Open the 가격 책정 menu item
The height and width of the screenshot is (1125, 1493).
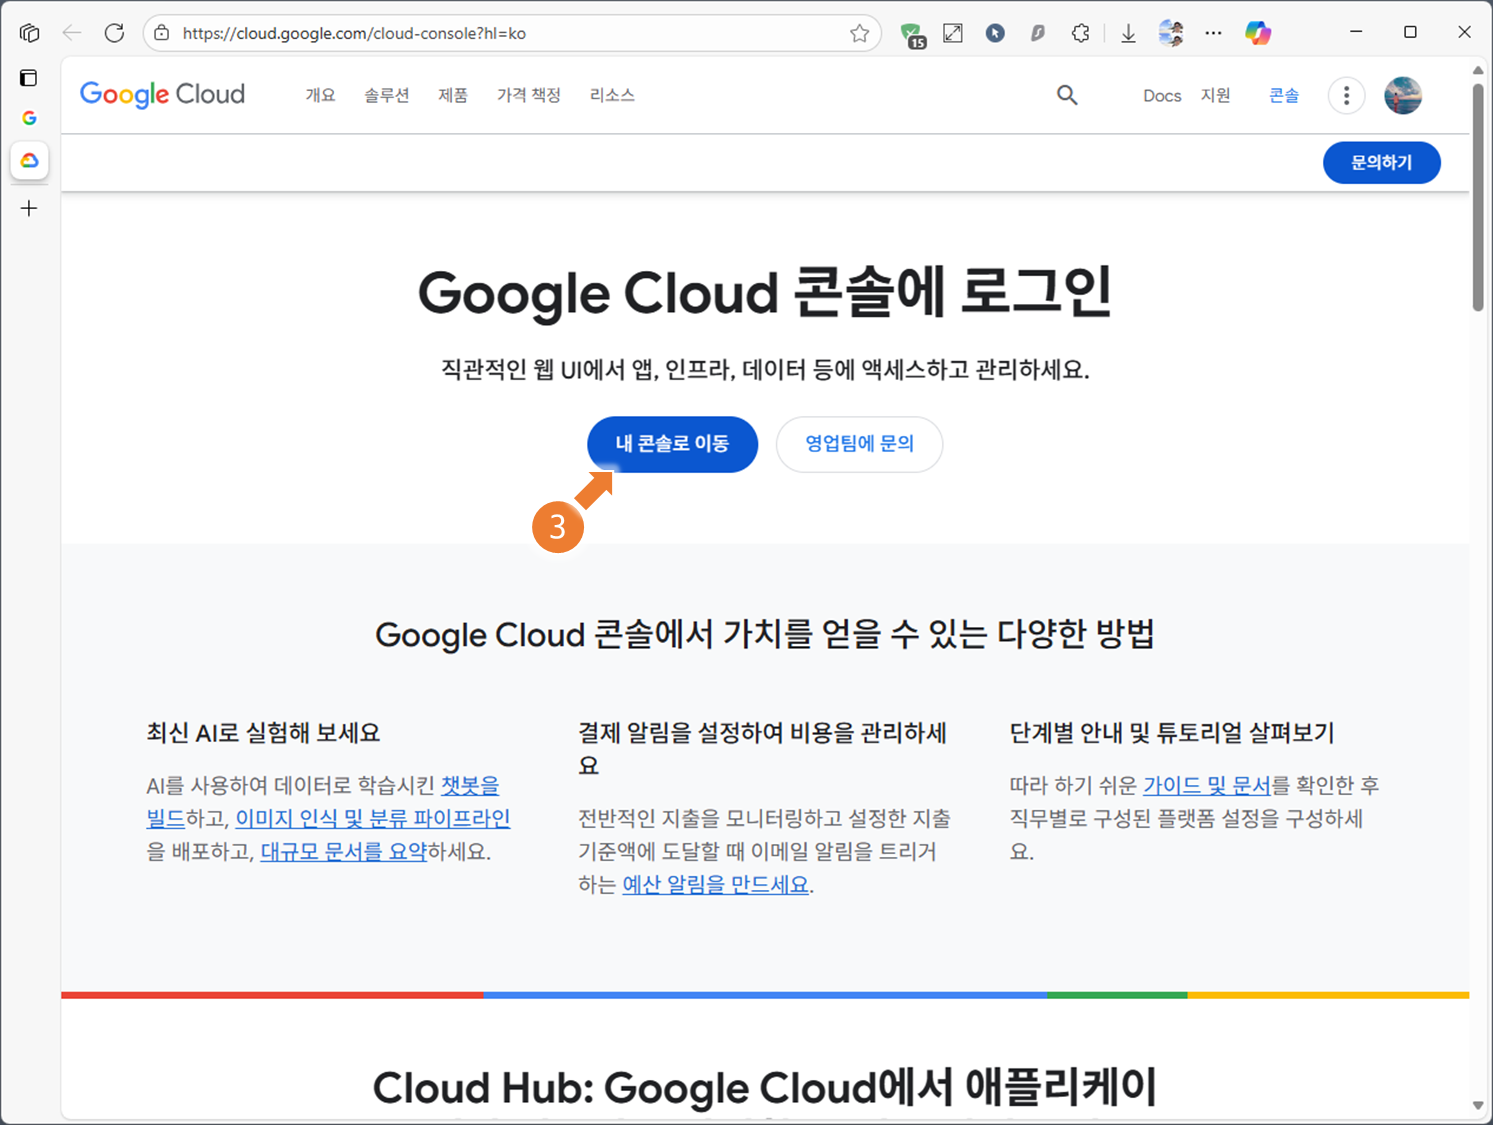click(529, 95)
